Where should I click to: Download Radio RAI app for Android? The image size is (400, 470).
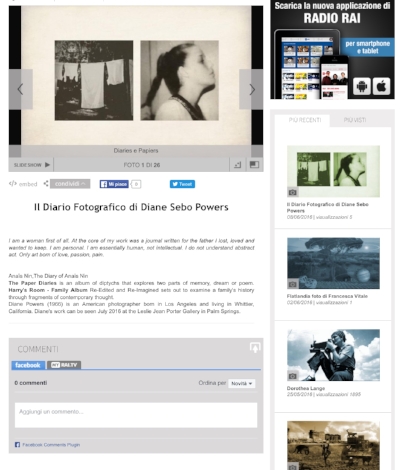(361, 87)
